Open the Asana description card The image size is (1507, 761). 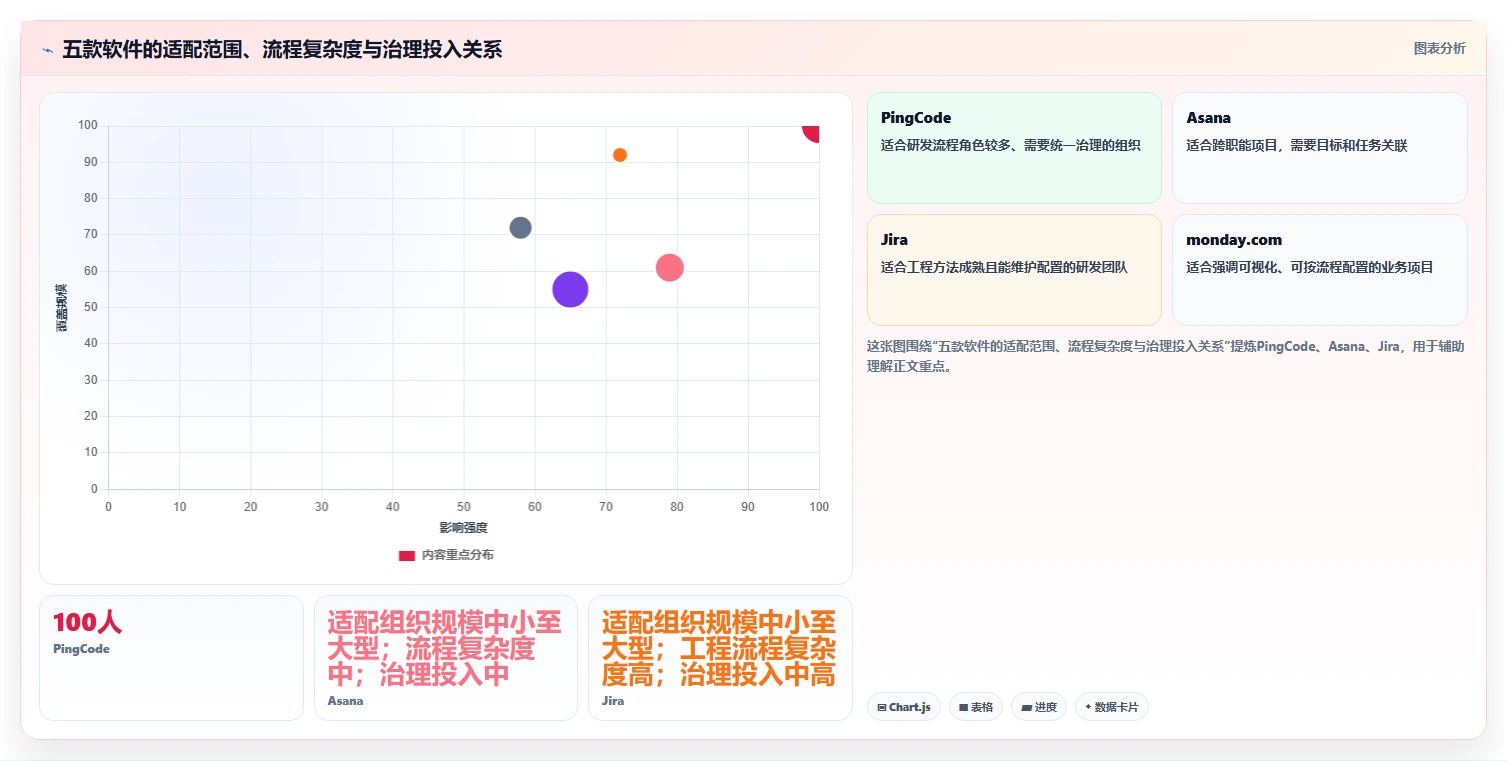pos(1319,148)
